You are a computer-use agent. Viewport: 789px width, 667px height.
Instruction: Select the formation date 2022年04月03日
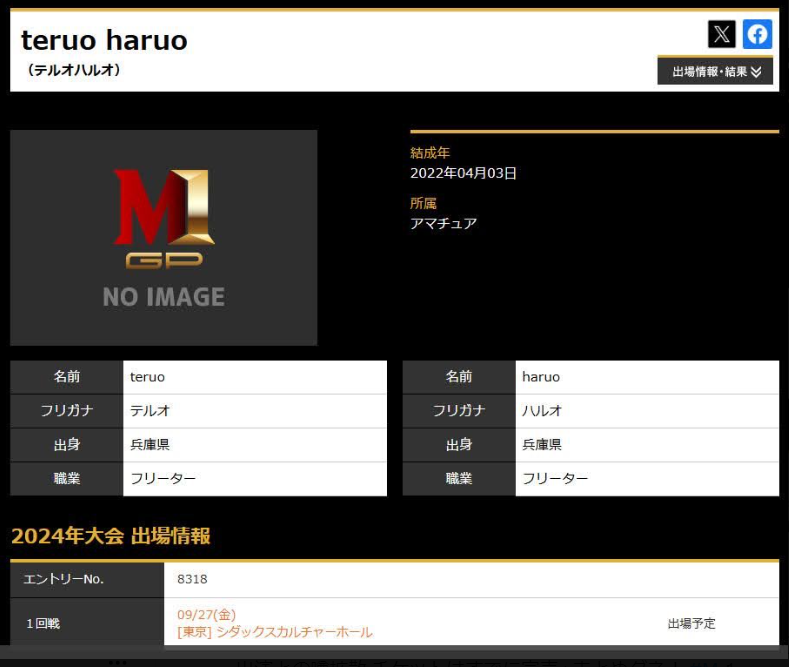[463, 173]
